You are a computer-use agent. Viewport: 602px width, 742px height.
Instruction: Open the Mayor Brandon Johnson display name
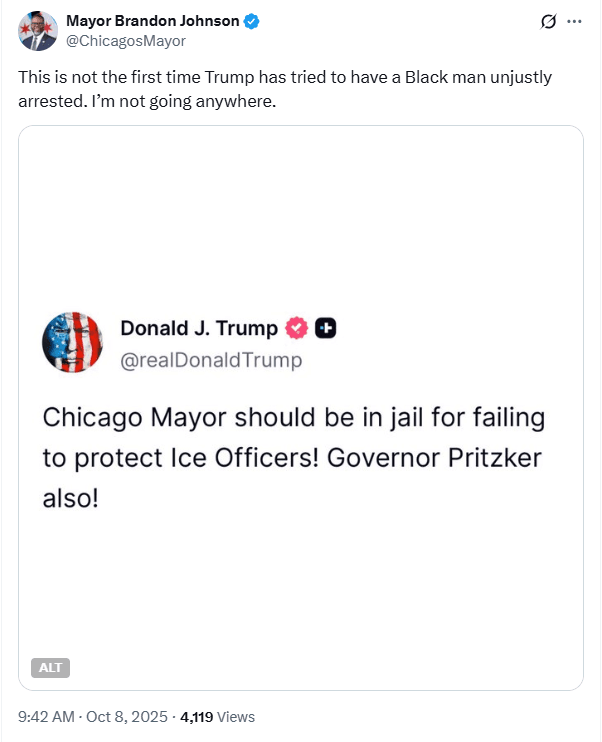click(x=152, y=21)
